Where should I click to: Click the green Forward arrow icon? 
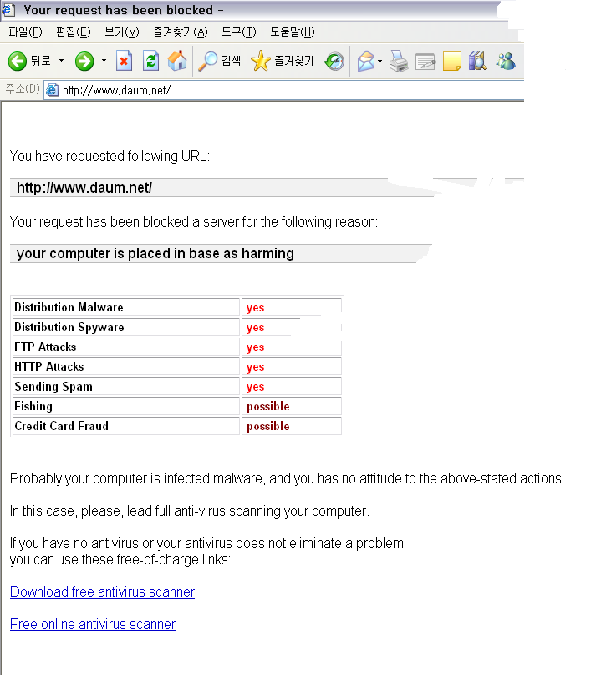(84, 61)
